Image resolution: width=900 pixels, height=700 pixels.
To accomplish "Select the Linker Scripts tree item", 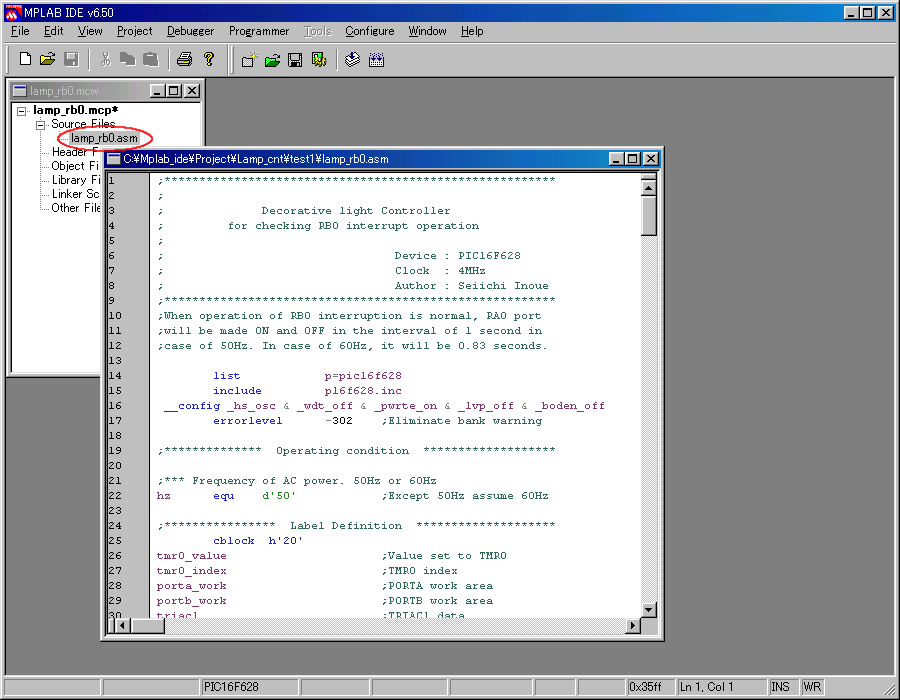I will click(76, 194).
